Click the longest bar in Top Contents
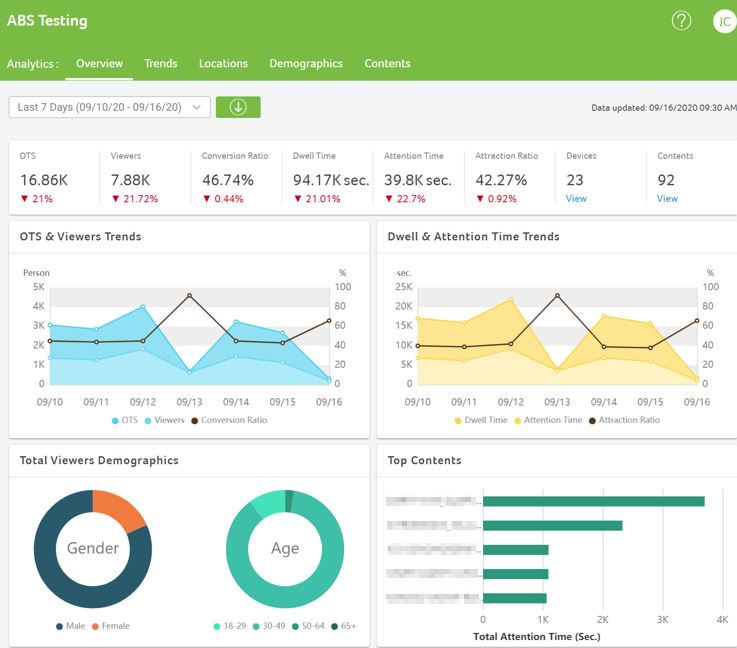Image resolution: width=737 pixels, height=648 pixels. [594, 501]
